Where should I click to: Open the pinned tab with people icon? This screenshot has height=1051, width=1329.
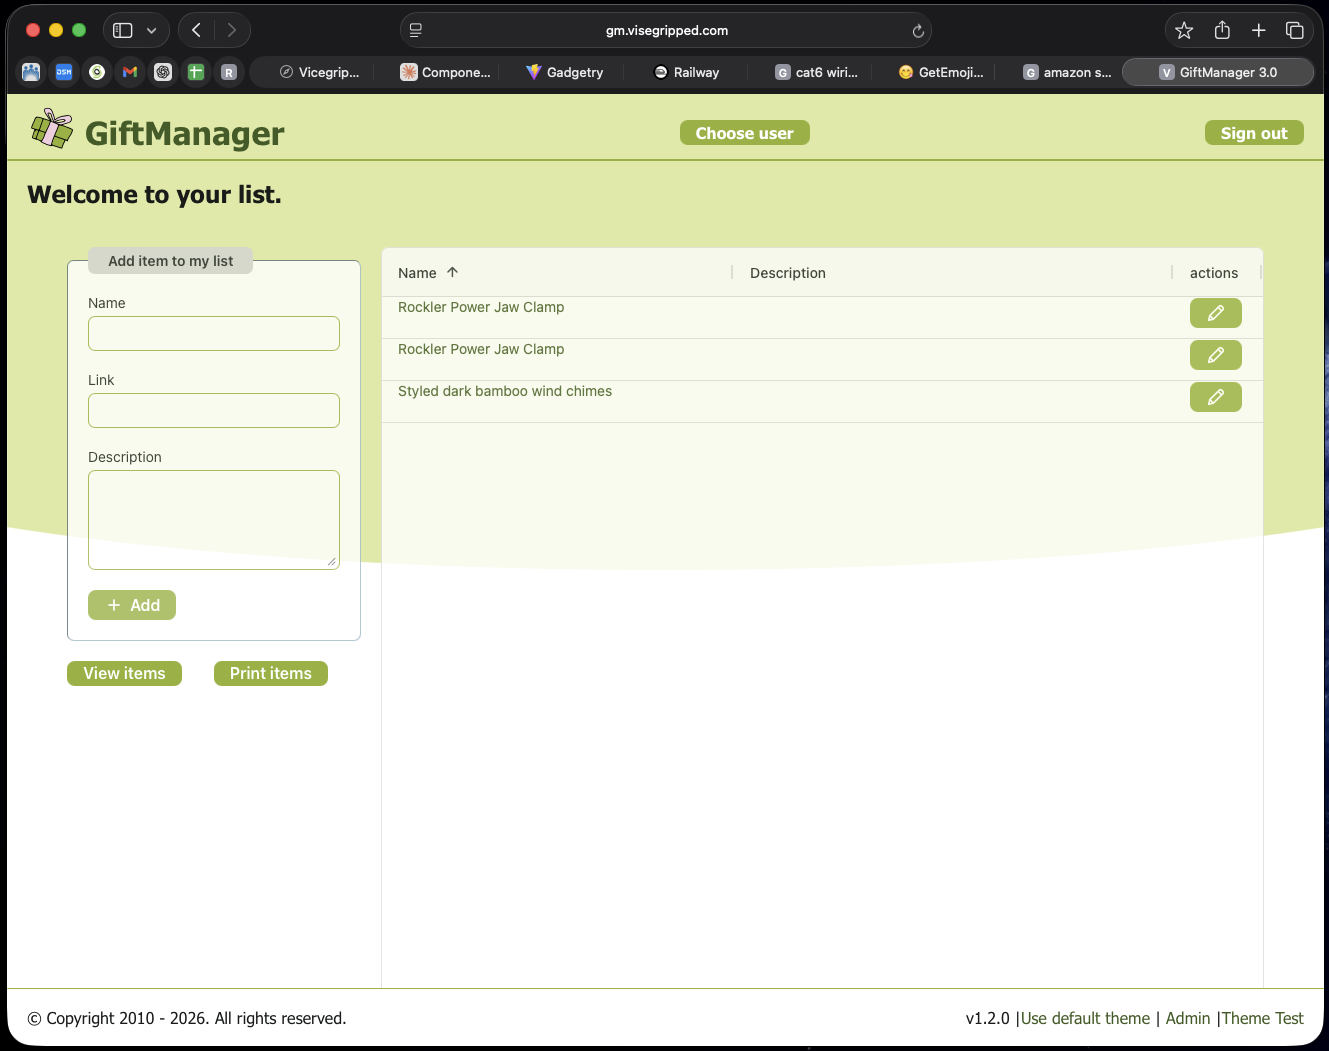click(31, 72)
